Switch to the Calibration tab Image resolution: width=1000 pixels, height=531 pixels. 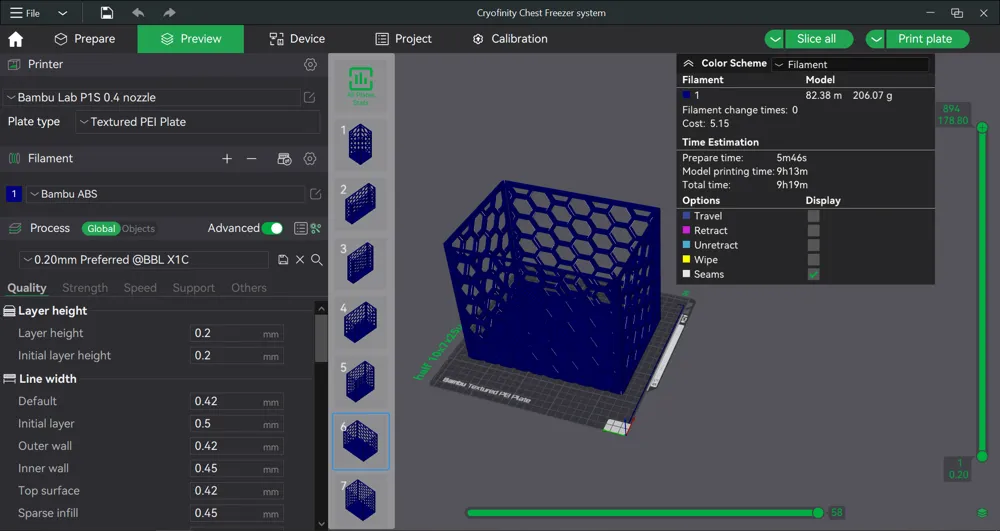tap(510, 39)
